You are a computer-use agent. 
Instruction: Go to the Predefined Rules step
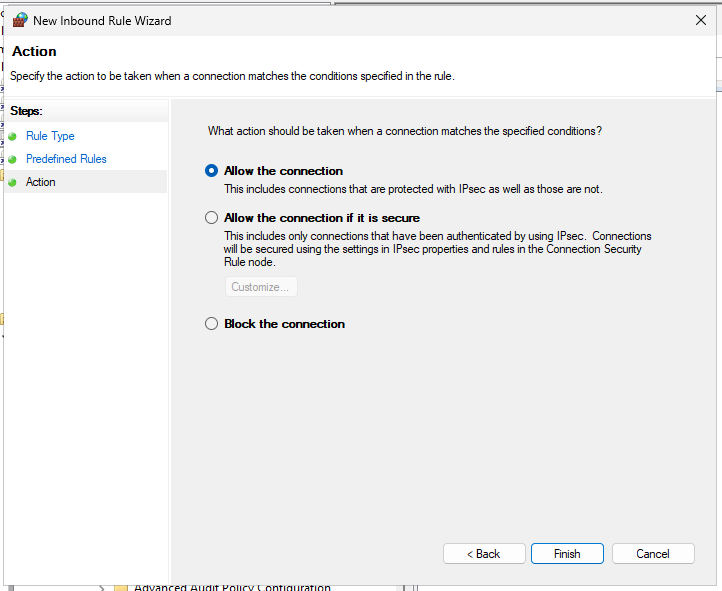click(66, 159)
